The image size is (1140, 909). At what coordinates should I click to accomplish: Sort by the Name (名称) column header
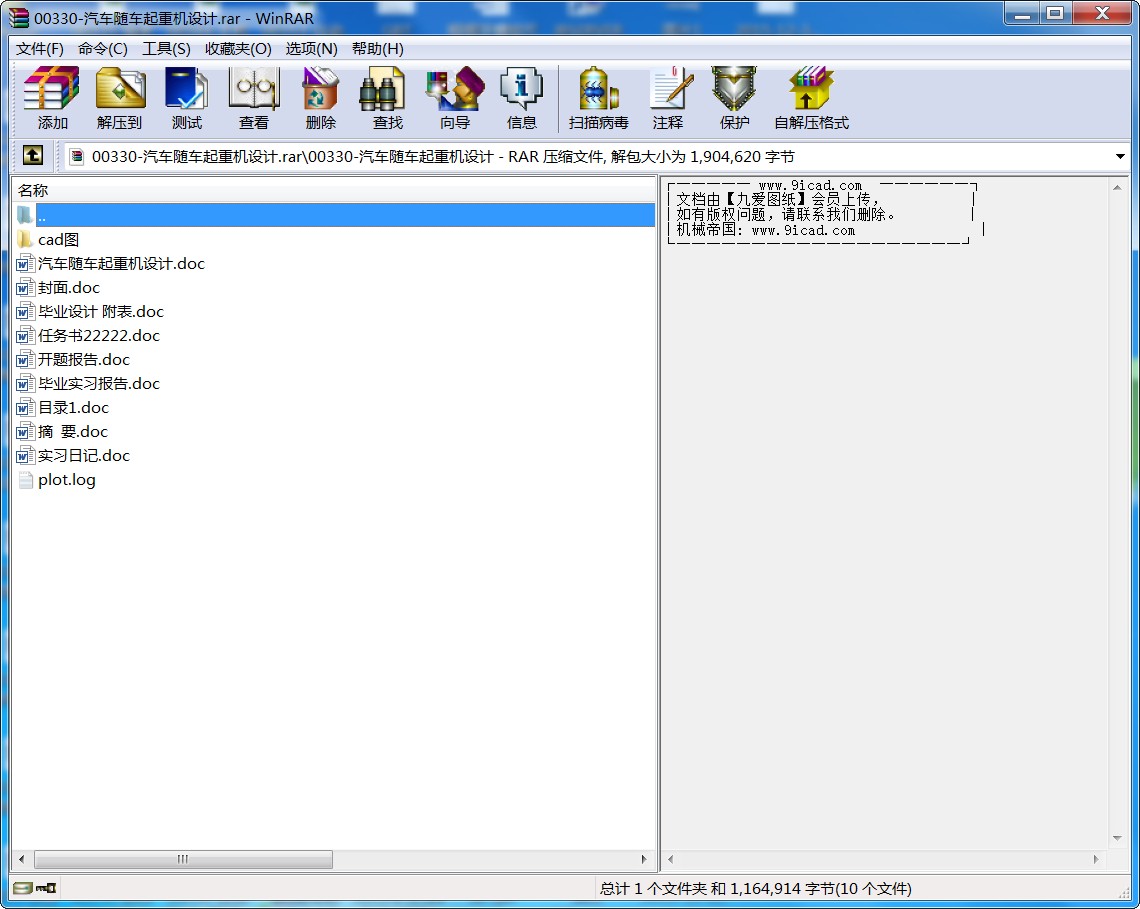[x=334, y=191]
